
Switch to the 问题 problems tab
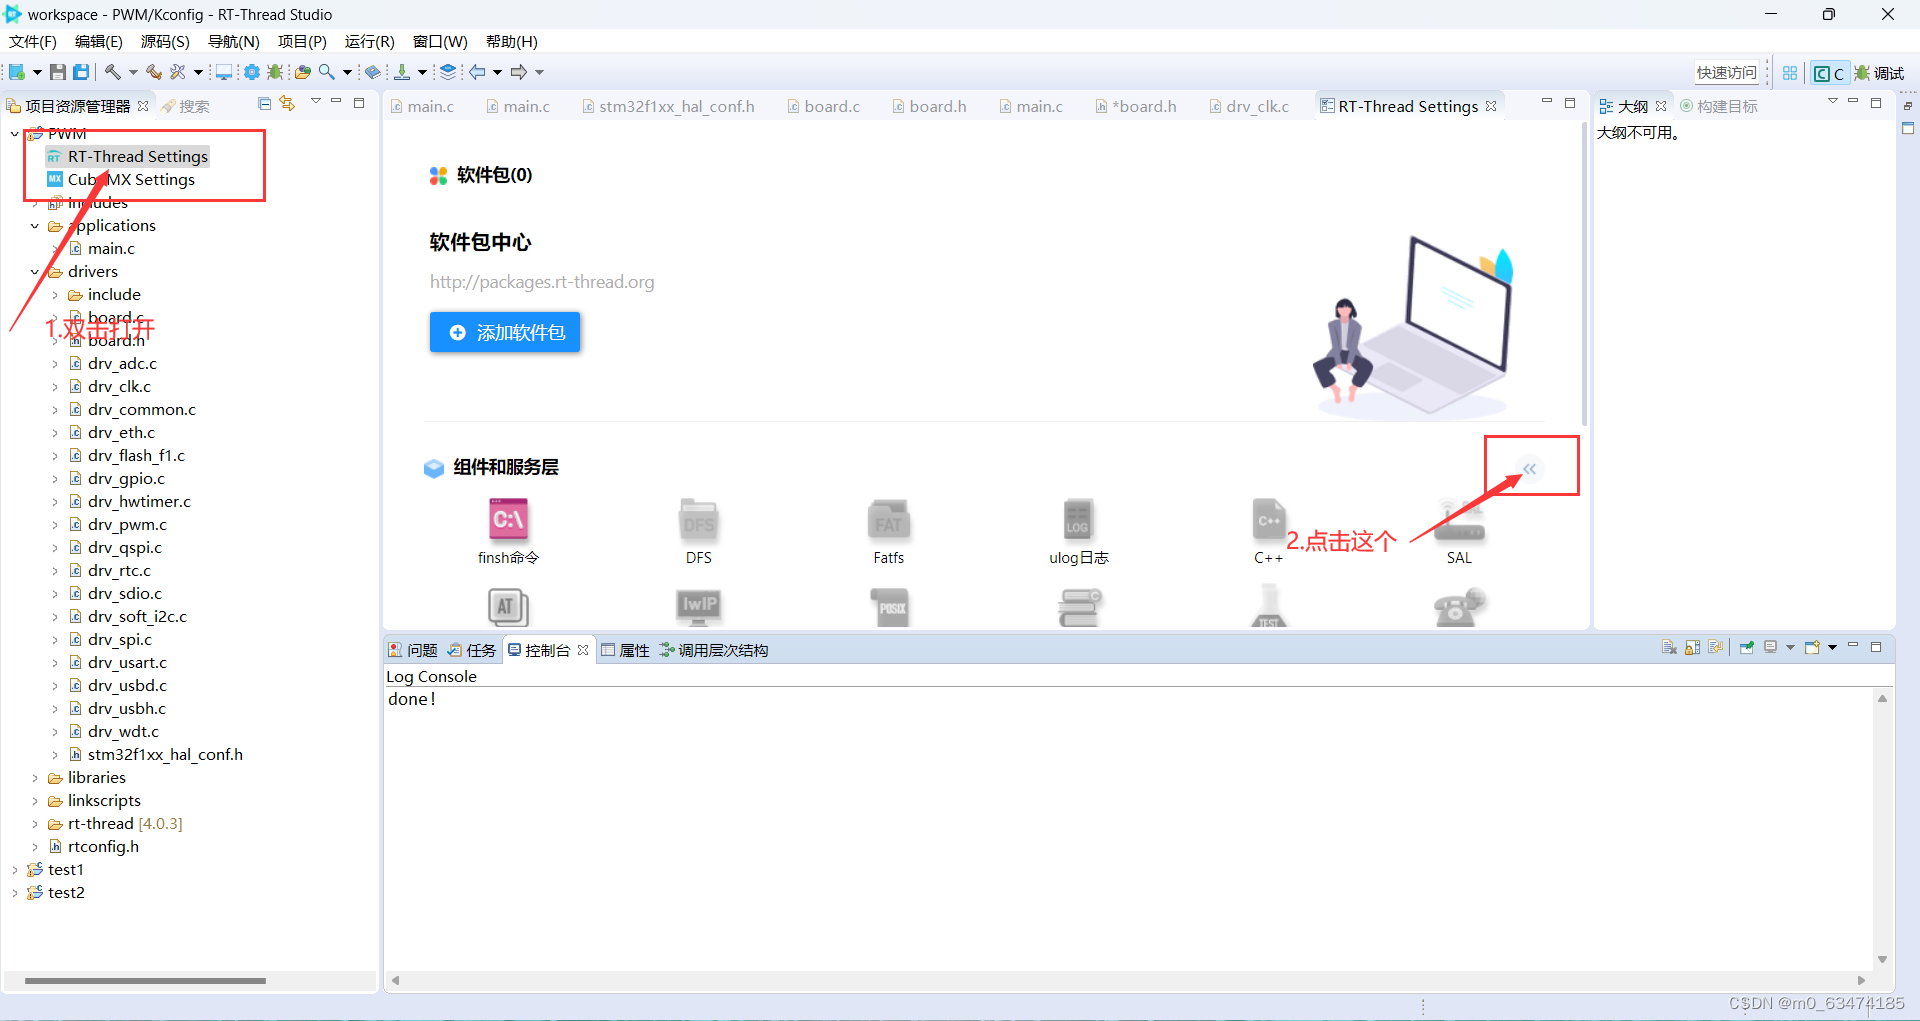[413, 650]
